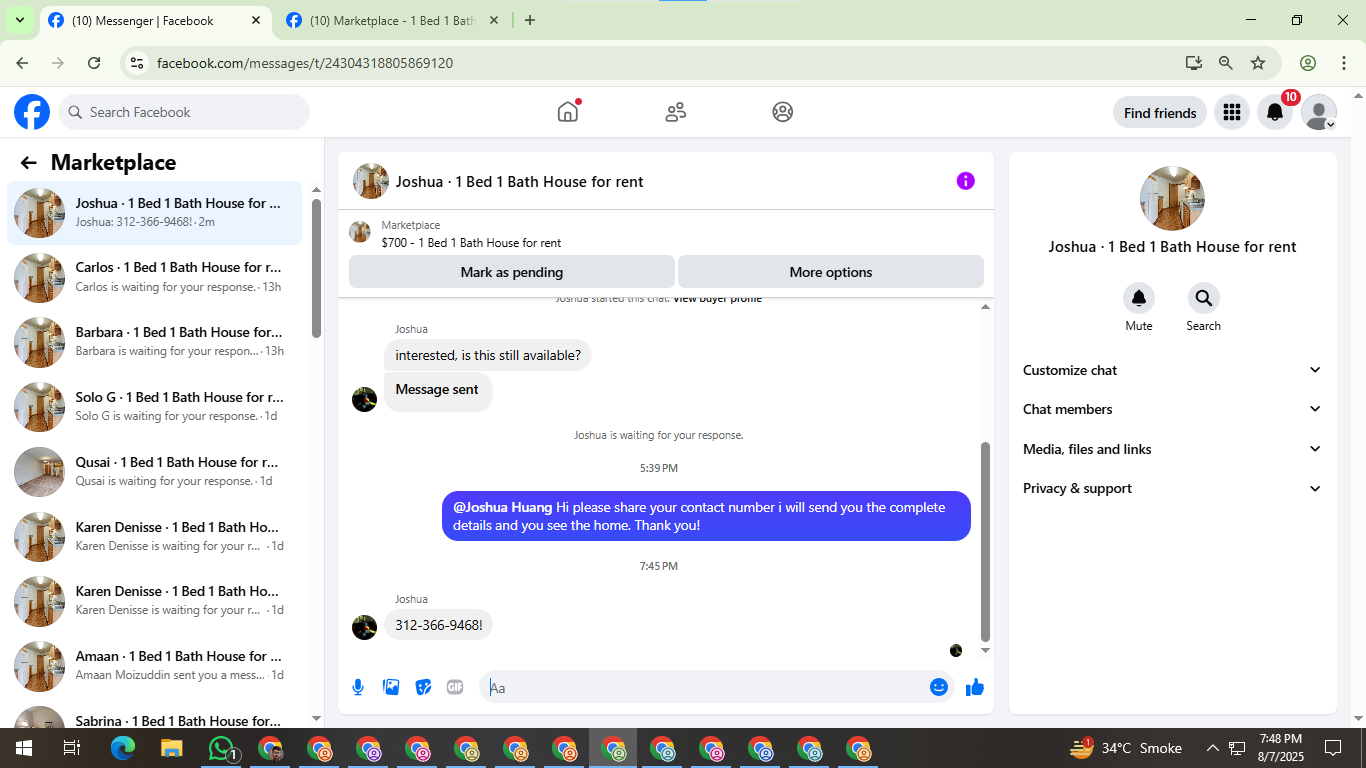The width and height of the screenshot is (1366, 768).
Task: Click More options button
Action: coord(831,272)
